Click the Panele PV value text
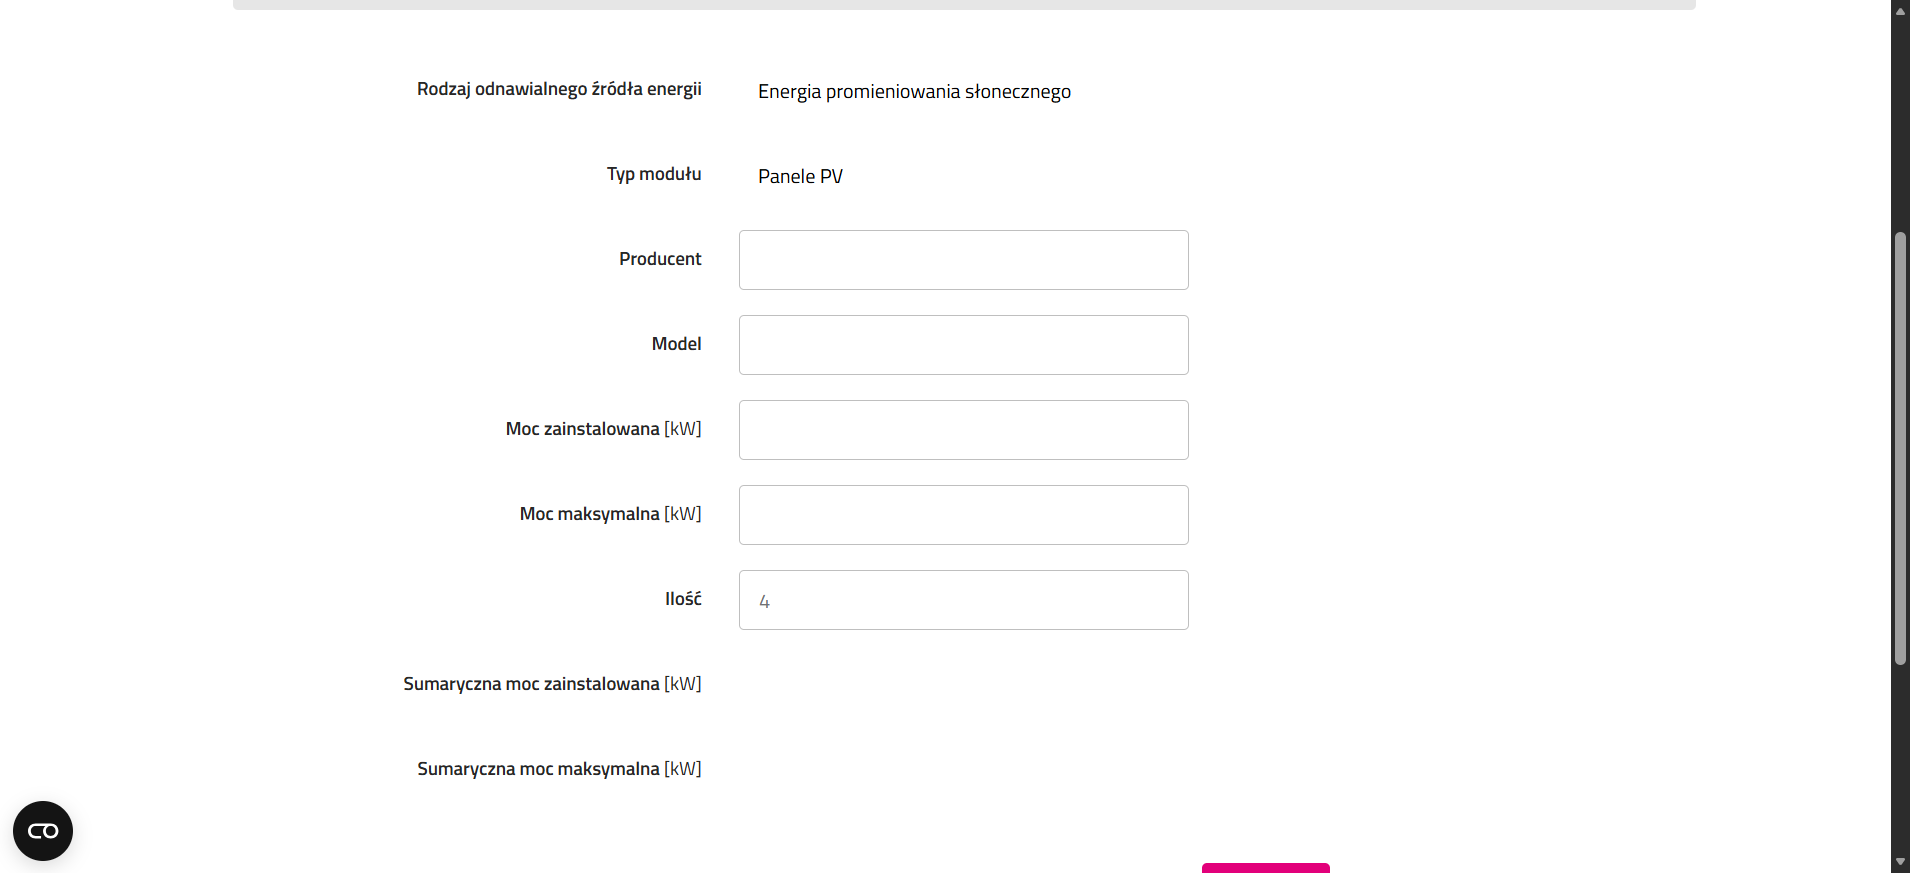The height and width of the screenshot is (873, 1910). (x=800, y=176)
